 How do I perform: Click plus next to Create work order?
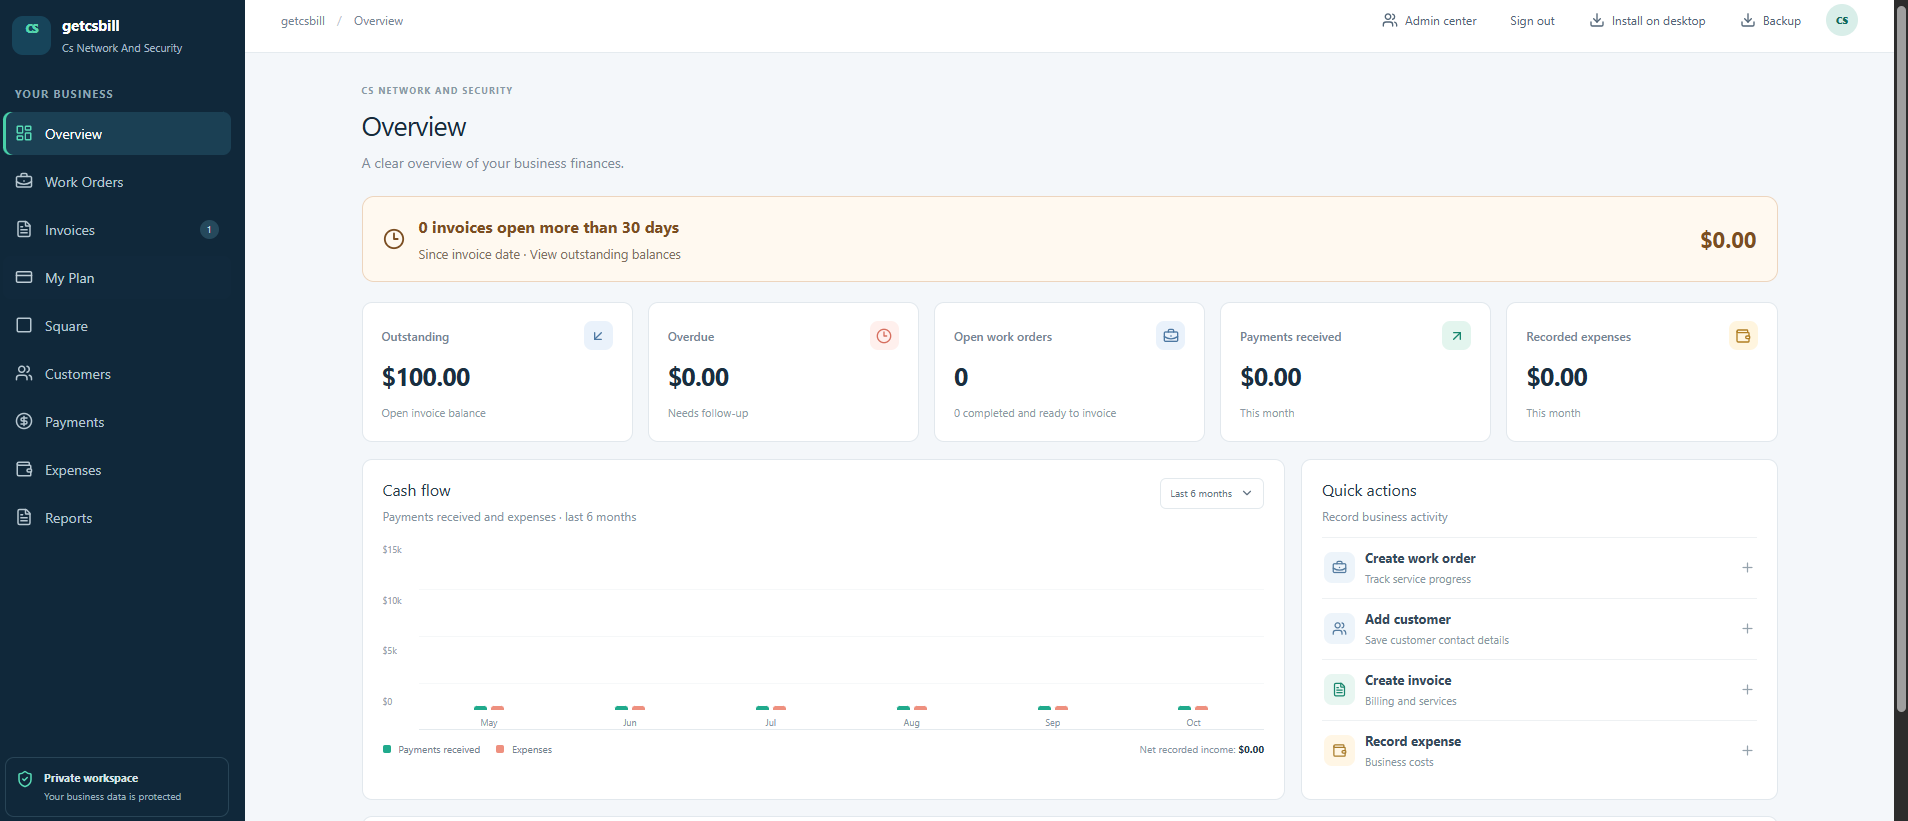coord(1747,567)
